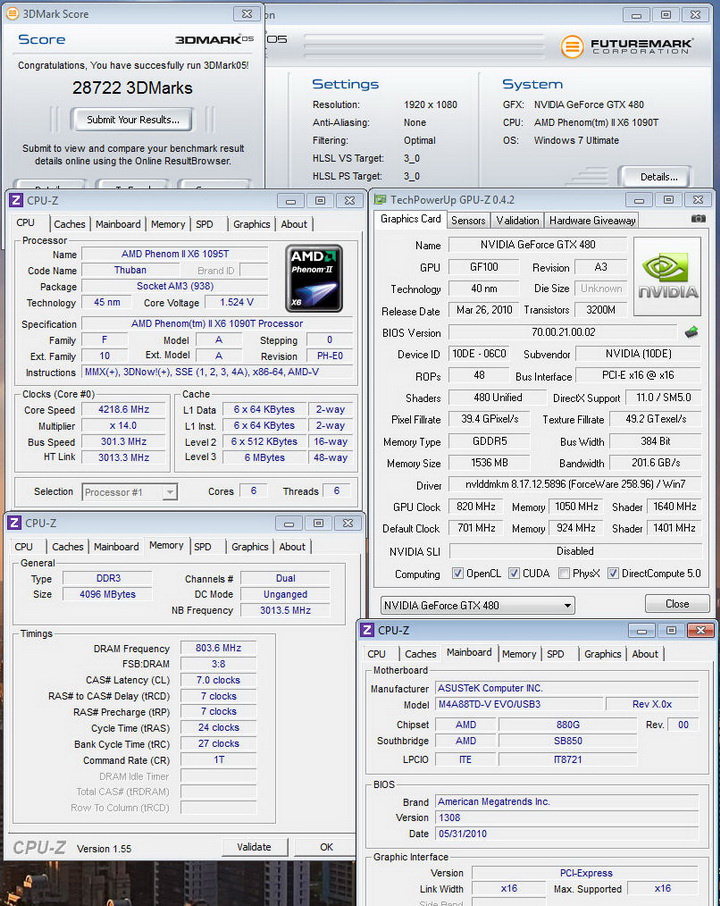Open the Hardware Giveaway tab
Viewport: 720px width, 906px height.
(592, 220)
